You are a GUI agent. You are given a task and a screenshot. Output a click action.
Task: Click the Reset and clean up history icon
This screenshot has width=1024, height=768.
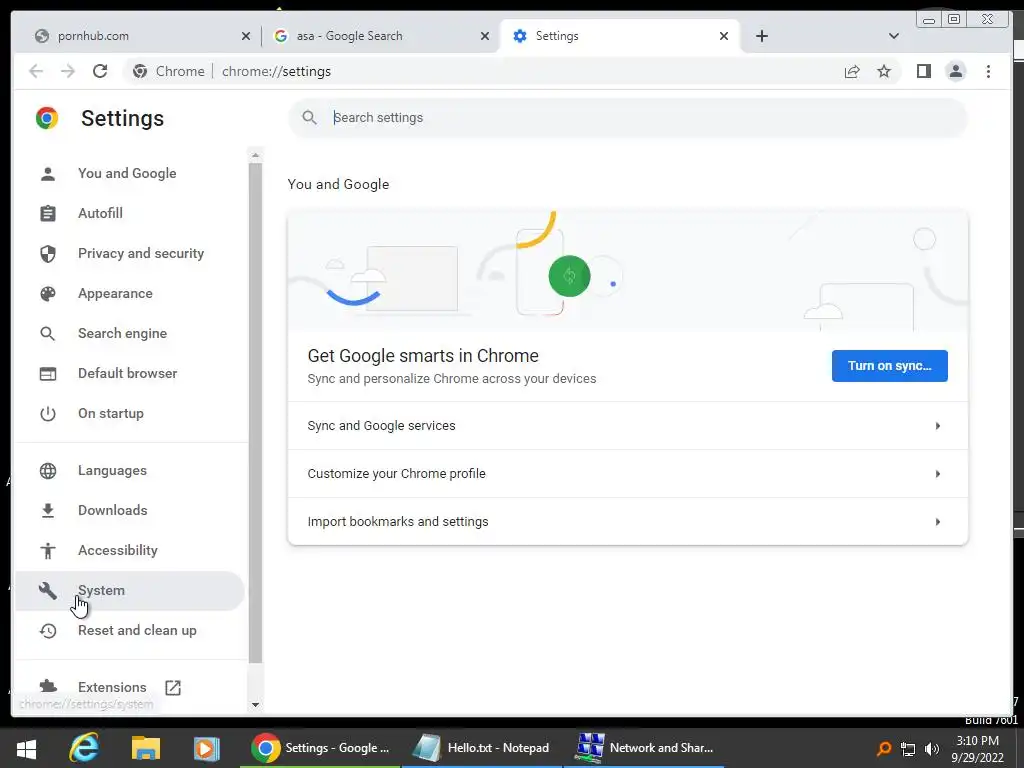tap(48, 631)
